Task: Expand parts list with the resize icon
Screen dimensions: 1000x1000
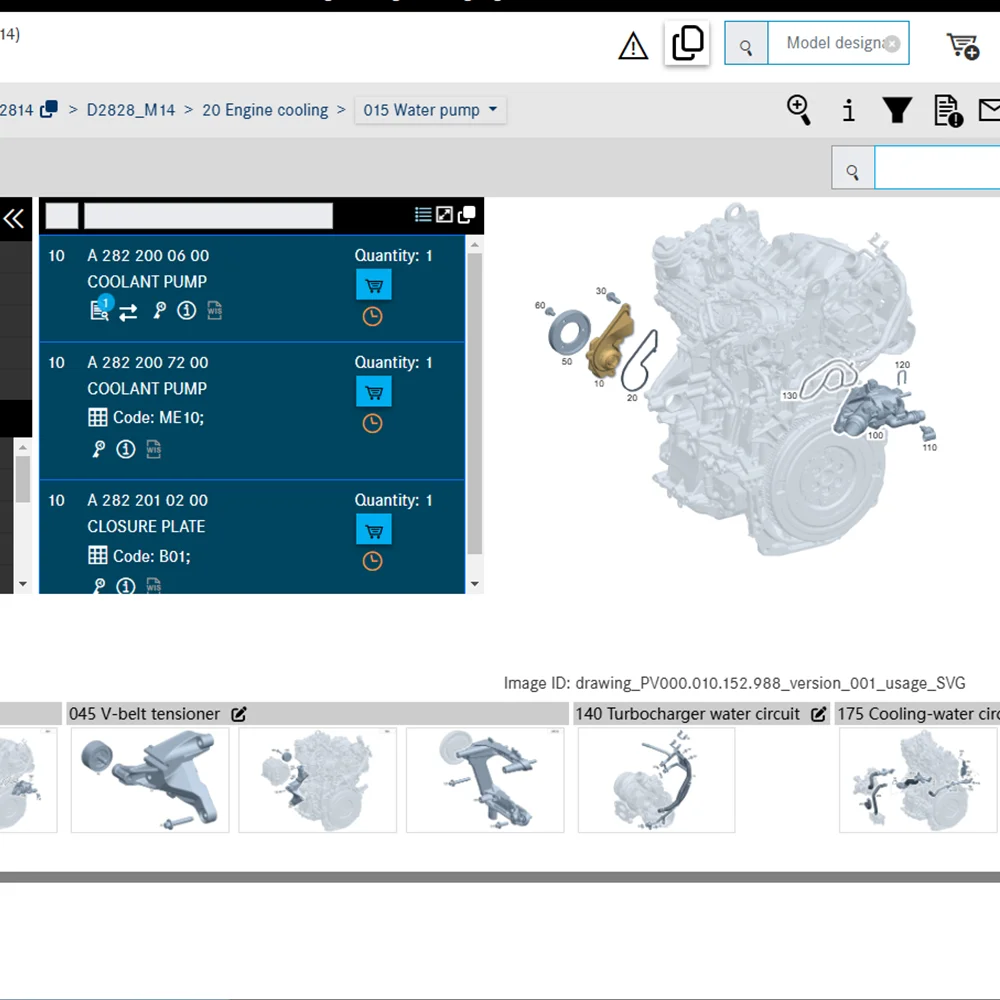Action: click(445, 214)
